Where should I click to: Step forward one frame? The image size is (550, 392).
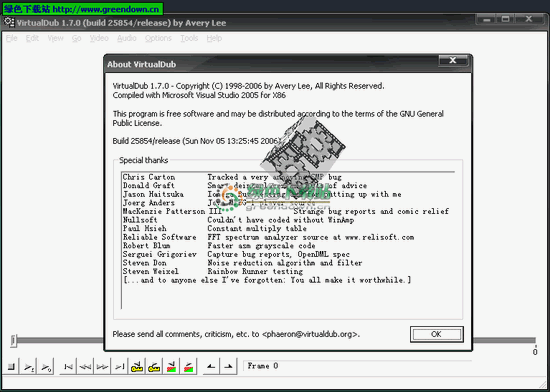point(102,367)
